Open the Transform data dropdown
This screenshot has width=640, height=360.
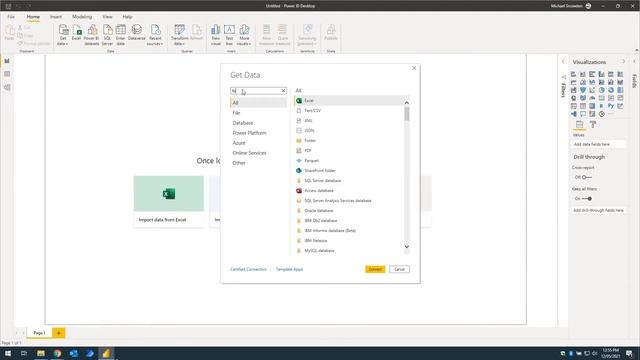(x=180, y=35)
